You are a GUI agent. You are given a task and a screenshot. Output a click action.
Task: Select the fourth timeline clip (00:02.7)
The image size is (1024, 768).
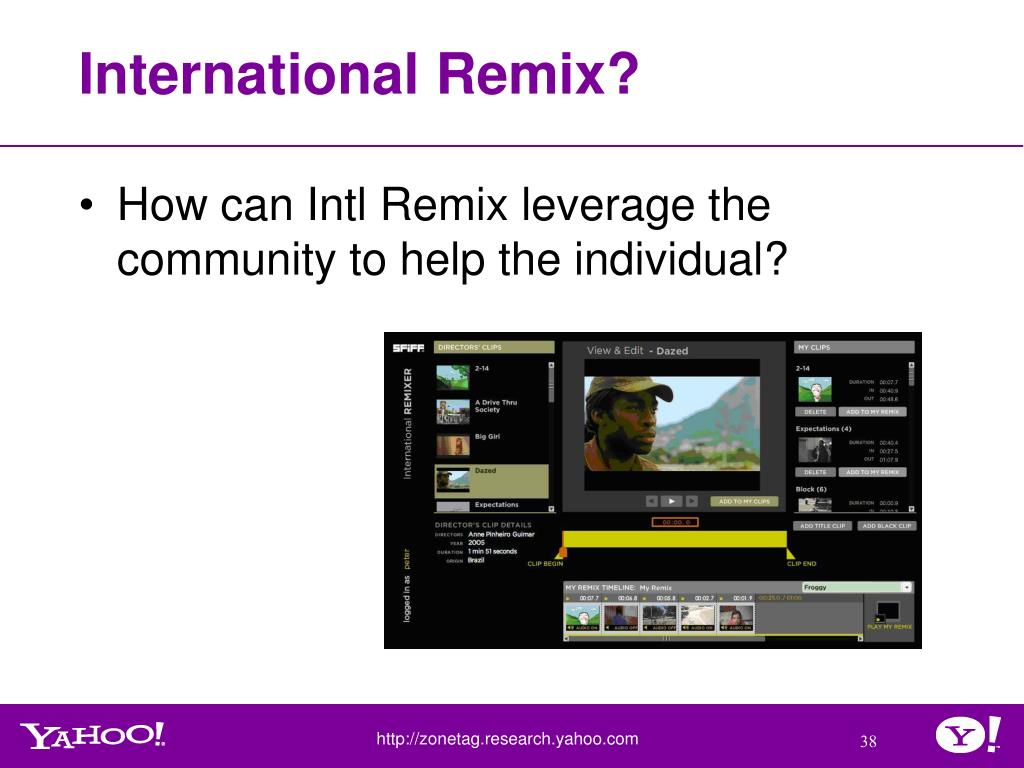[x=697, y=615]
